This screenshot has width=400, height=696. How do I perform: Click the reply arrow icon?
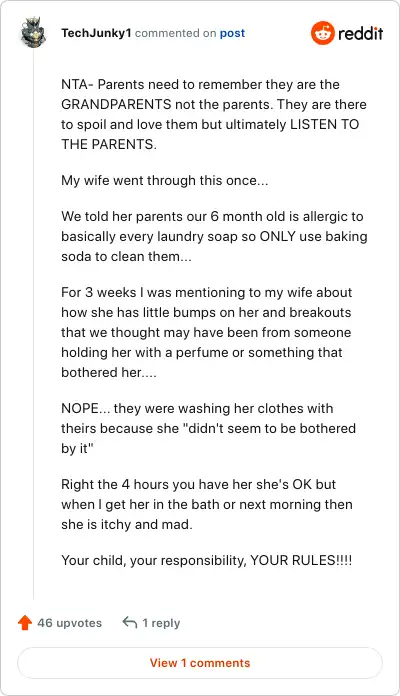130,622
